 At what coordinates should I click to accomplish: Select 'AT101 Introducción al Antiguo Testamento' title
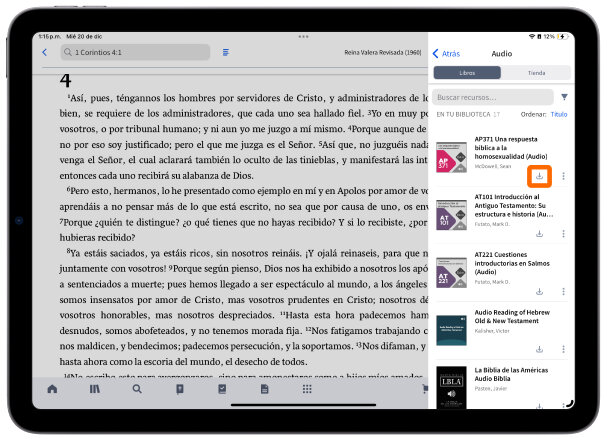(x=513, y=206)
